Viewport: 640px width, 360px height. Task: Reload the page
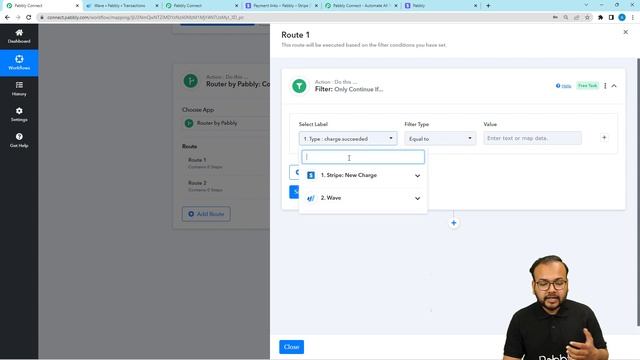29,18
